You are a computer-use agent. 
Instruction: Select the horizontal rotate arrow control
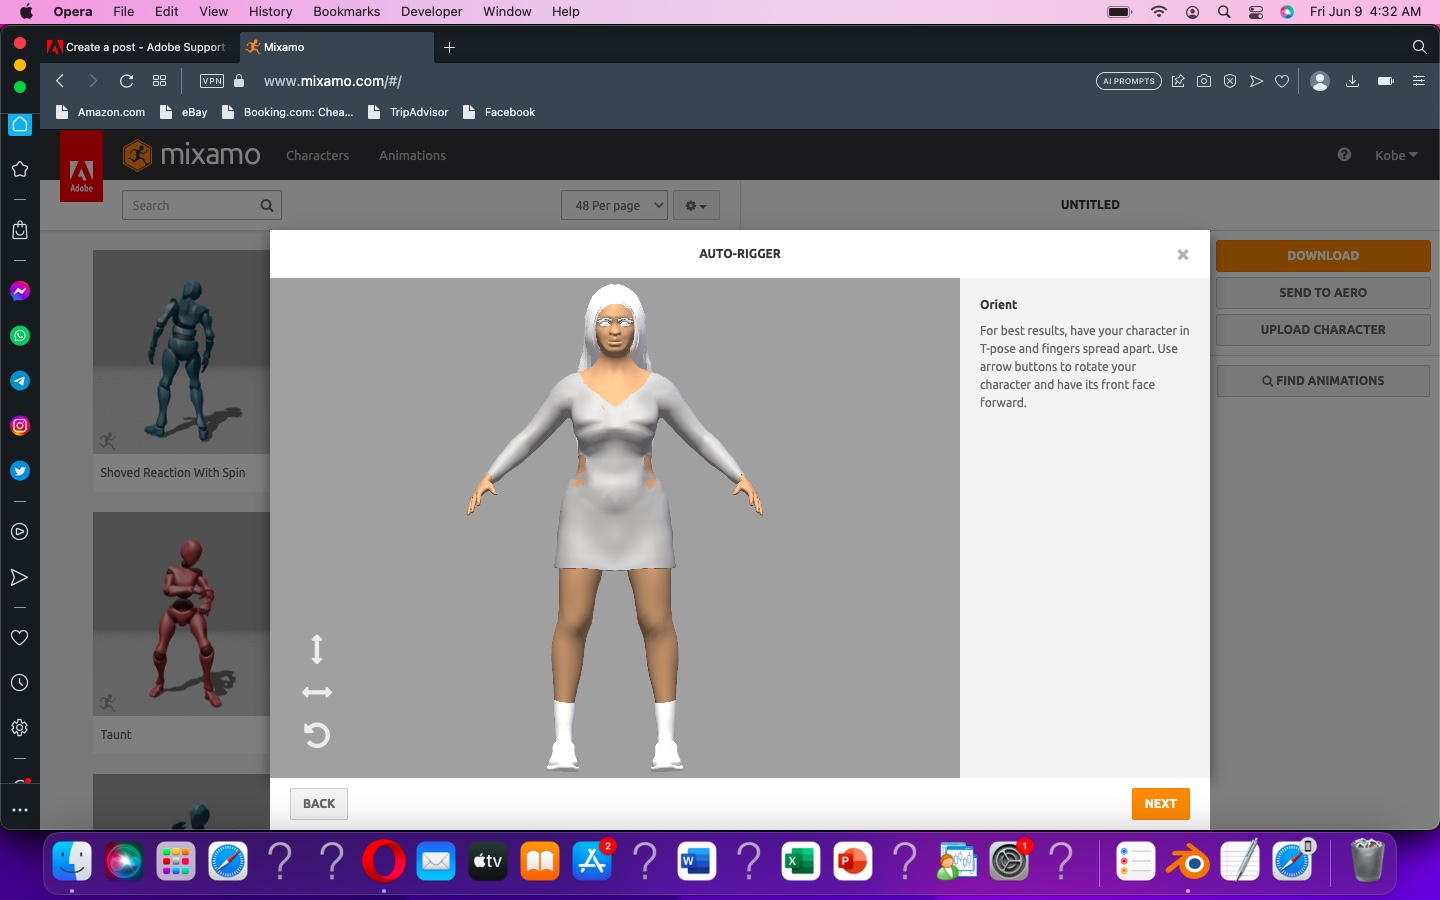coord(317,692)
